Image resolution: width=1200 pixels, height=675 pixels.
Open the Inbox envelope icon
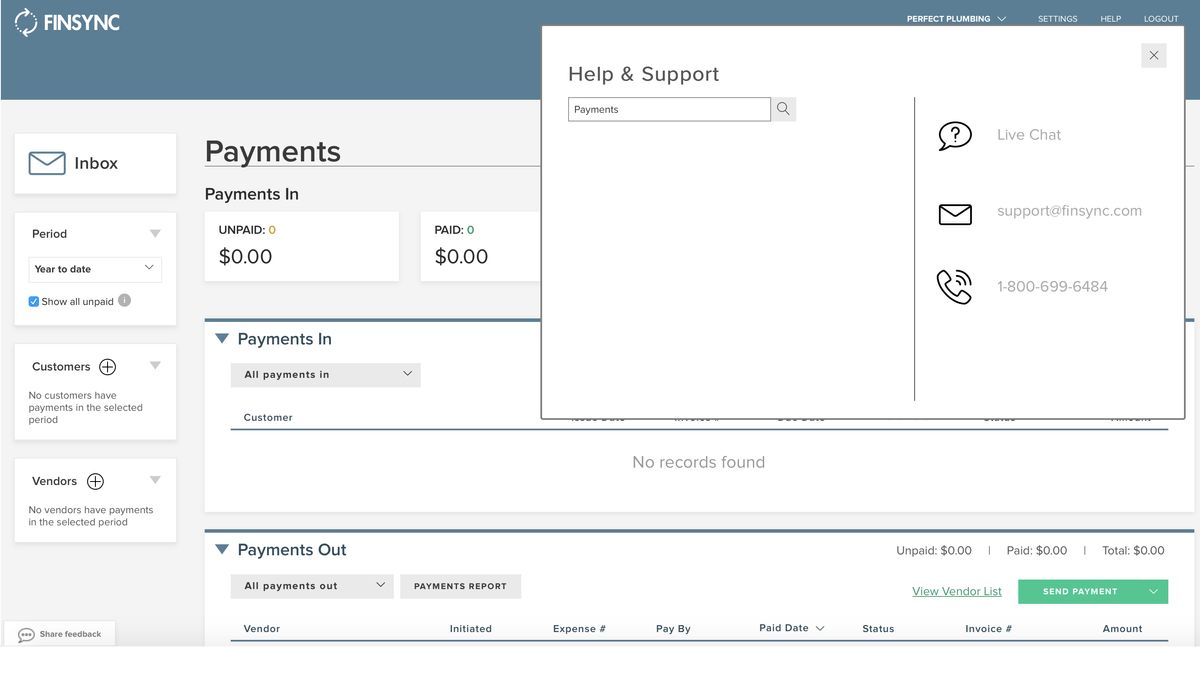point(45,162)
